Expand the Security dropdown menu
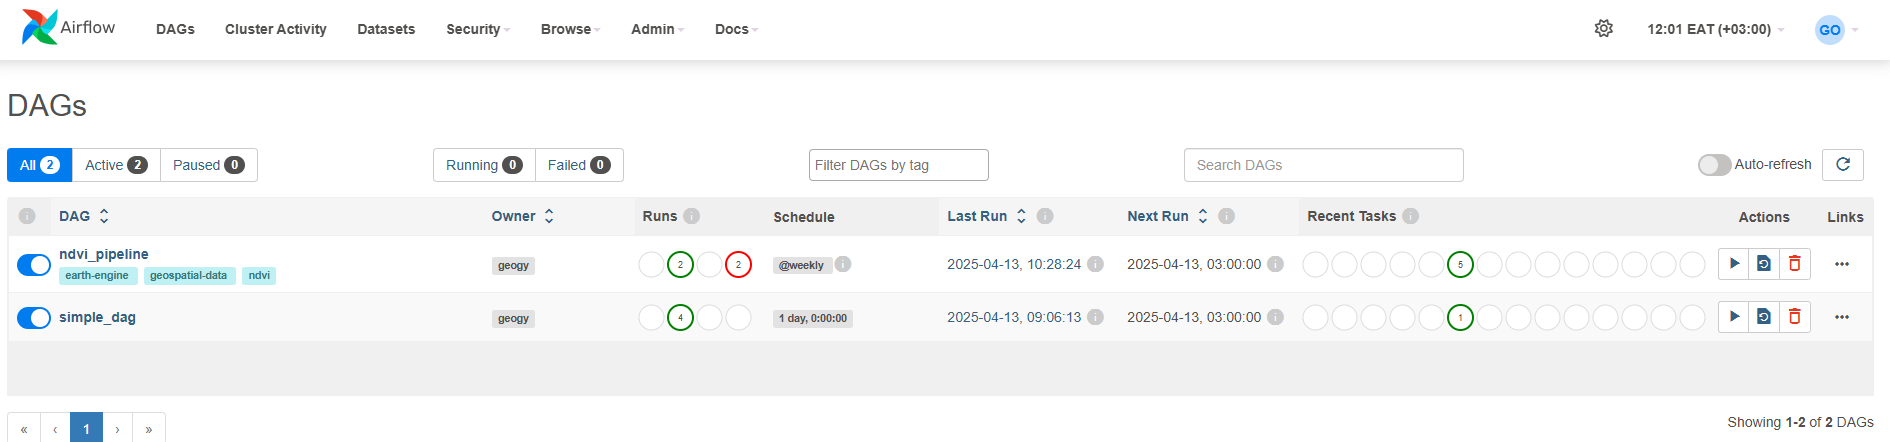The height and width of the screenshot is (442, 1890). pyautogui.click(x=478, y=29)
